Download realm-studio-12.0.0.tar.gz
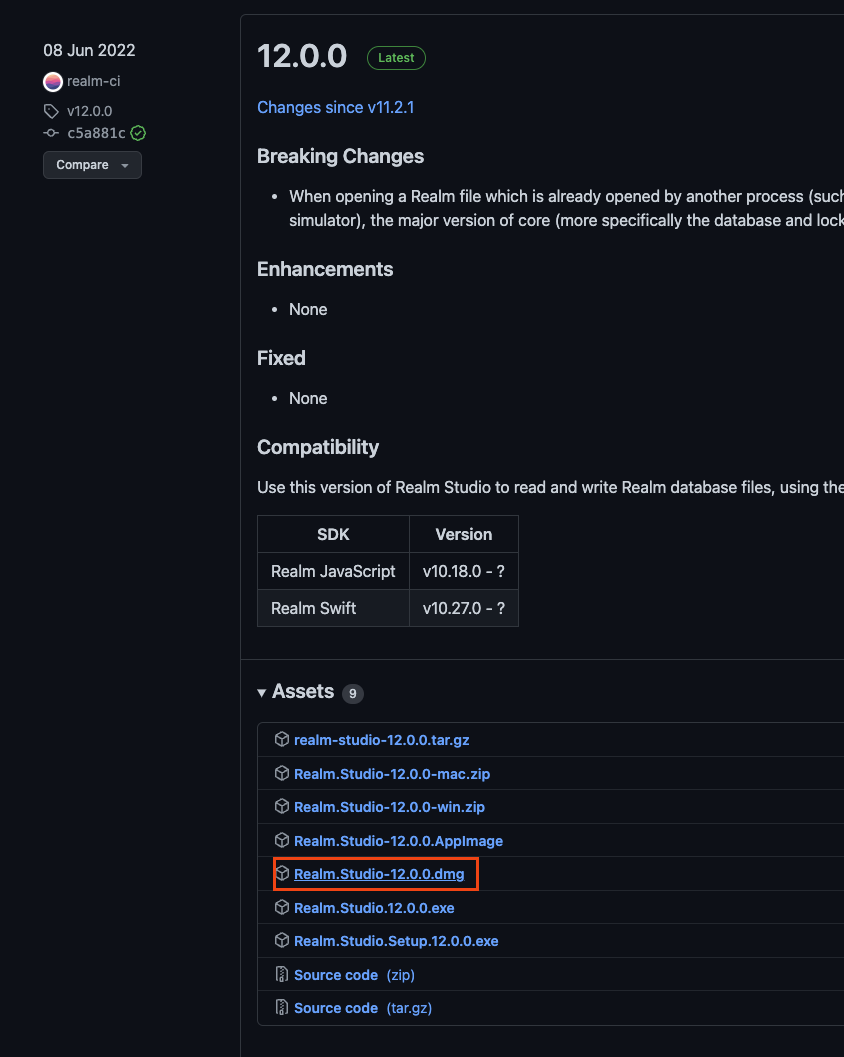 point(382,740)
